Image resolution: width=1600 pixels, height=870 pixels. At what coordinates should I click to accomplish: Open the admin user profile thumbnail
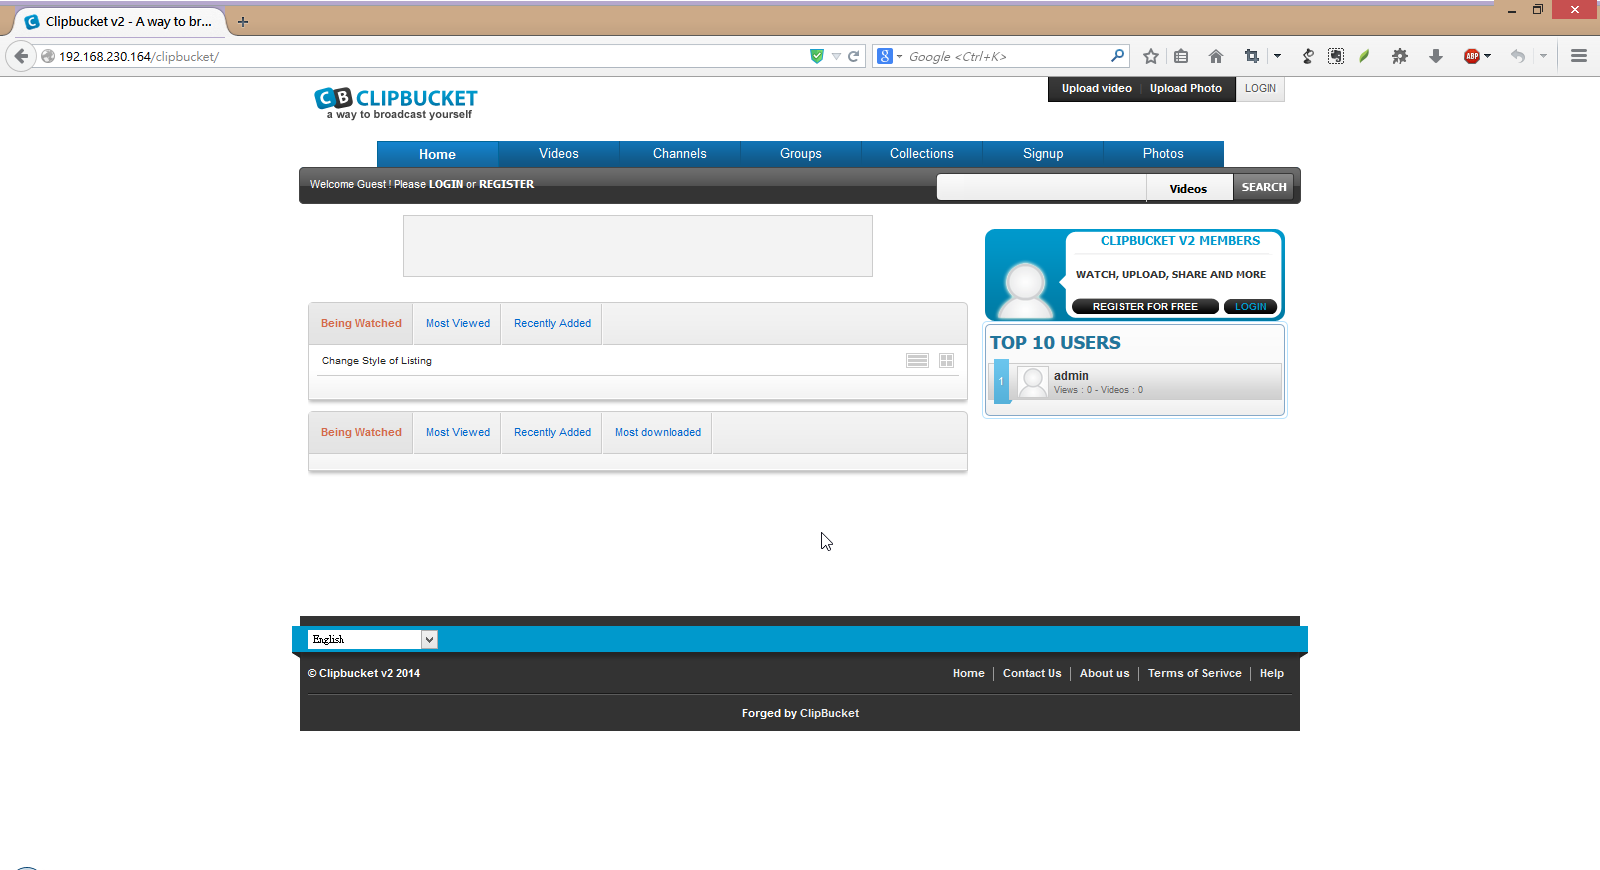(1032, 382)
